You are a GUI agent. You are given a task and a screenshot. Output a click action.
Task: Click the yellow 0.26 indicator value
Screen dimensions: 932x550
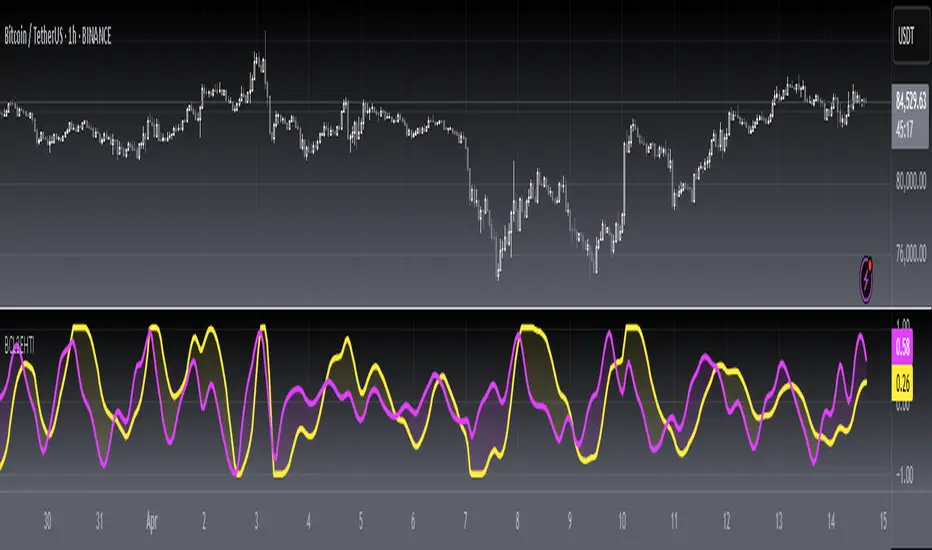(x=903, y=383)
